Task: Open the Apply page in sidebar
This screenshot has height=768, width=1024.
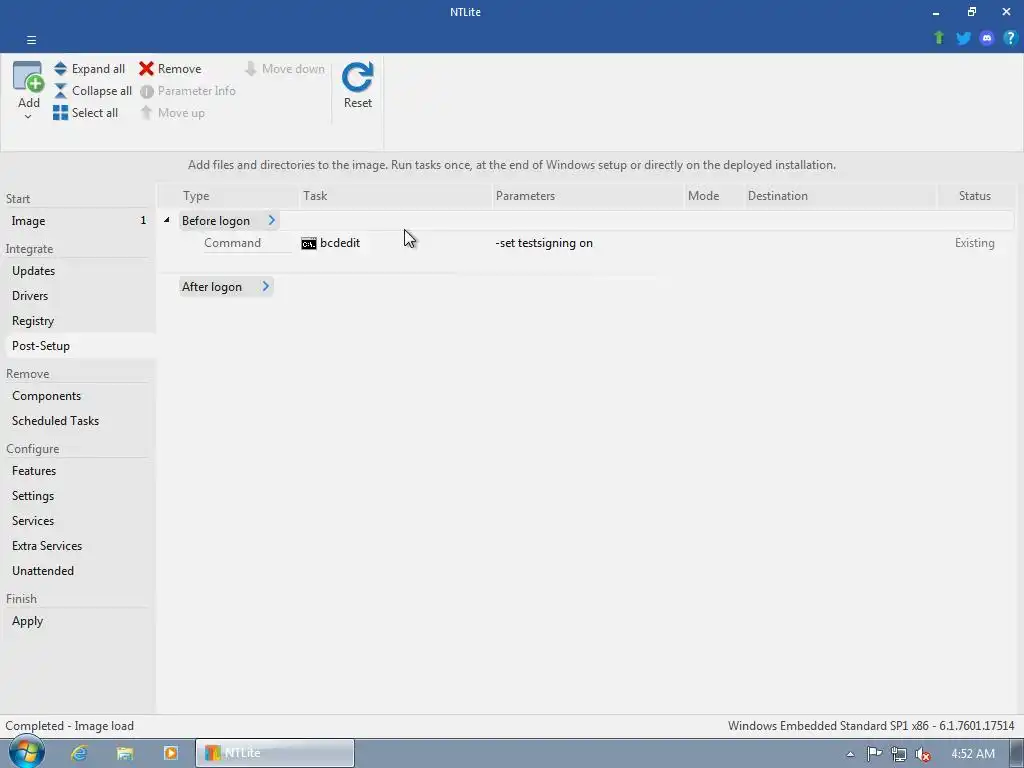Action: (x=78, y=621)
